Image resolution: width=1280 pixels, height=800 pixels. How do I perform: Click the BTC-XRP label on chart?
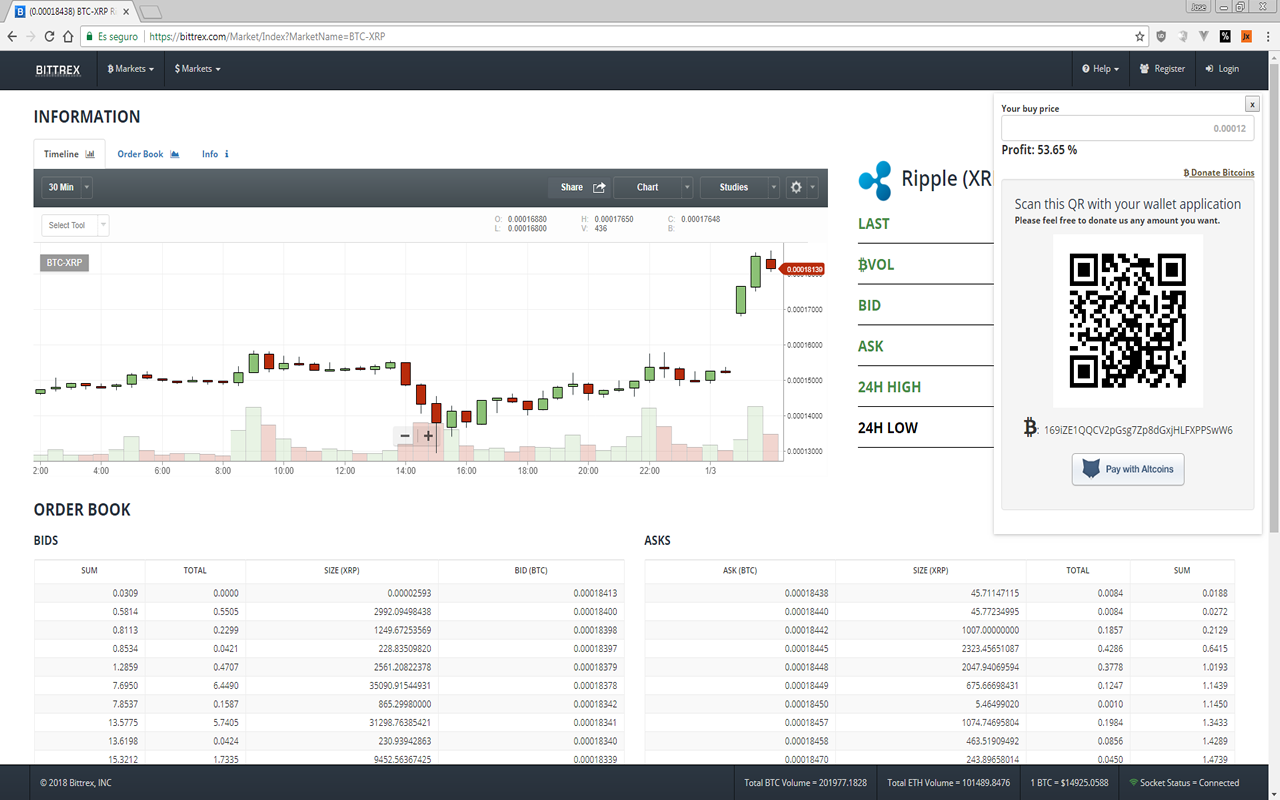65,263
